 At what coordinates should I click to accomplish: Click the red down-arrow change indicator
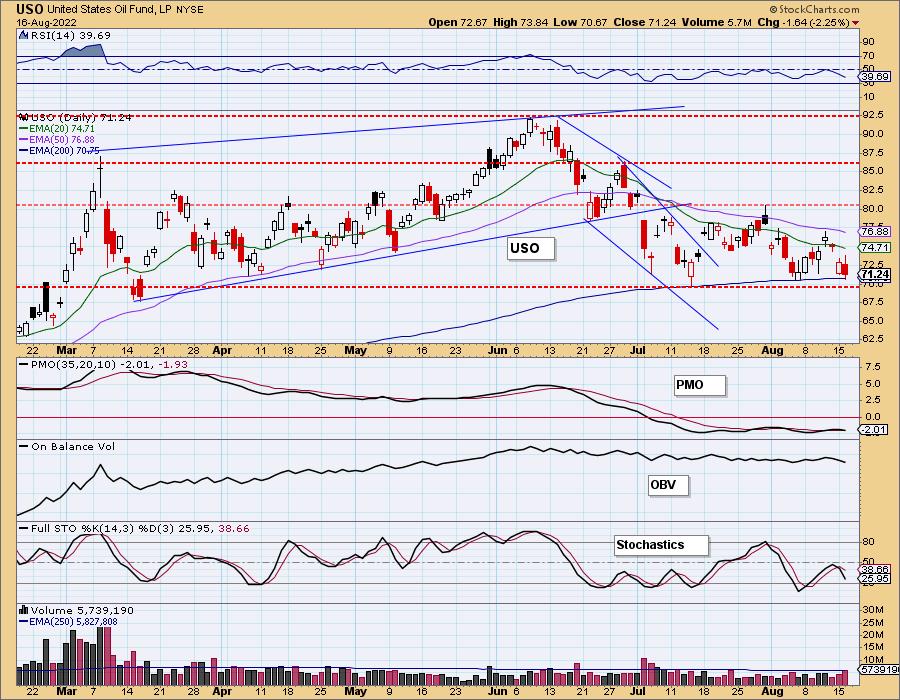click(856, 23)
